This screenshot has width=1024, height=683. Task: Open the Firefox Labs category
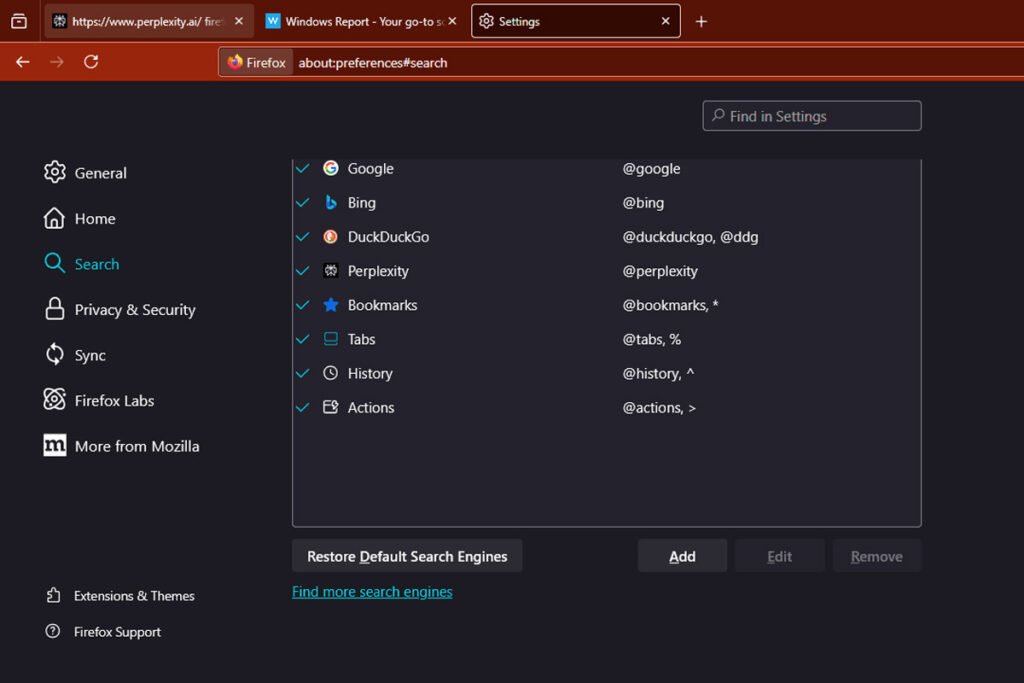point(99,400)
